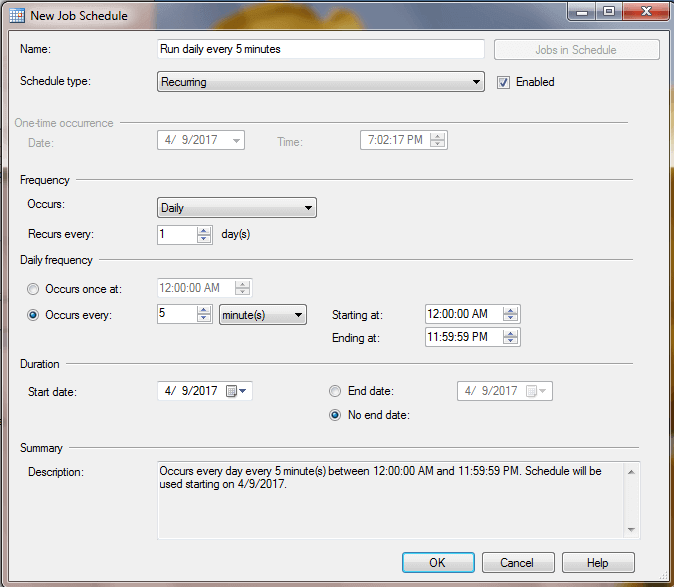Click the Recurs every number field
This screenshot has height=587, width=674.
tap(177, 235)
